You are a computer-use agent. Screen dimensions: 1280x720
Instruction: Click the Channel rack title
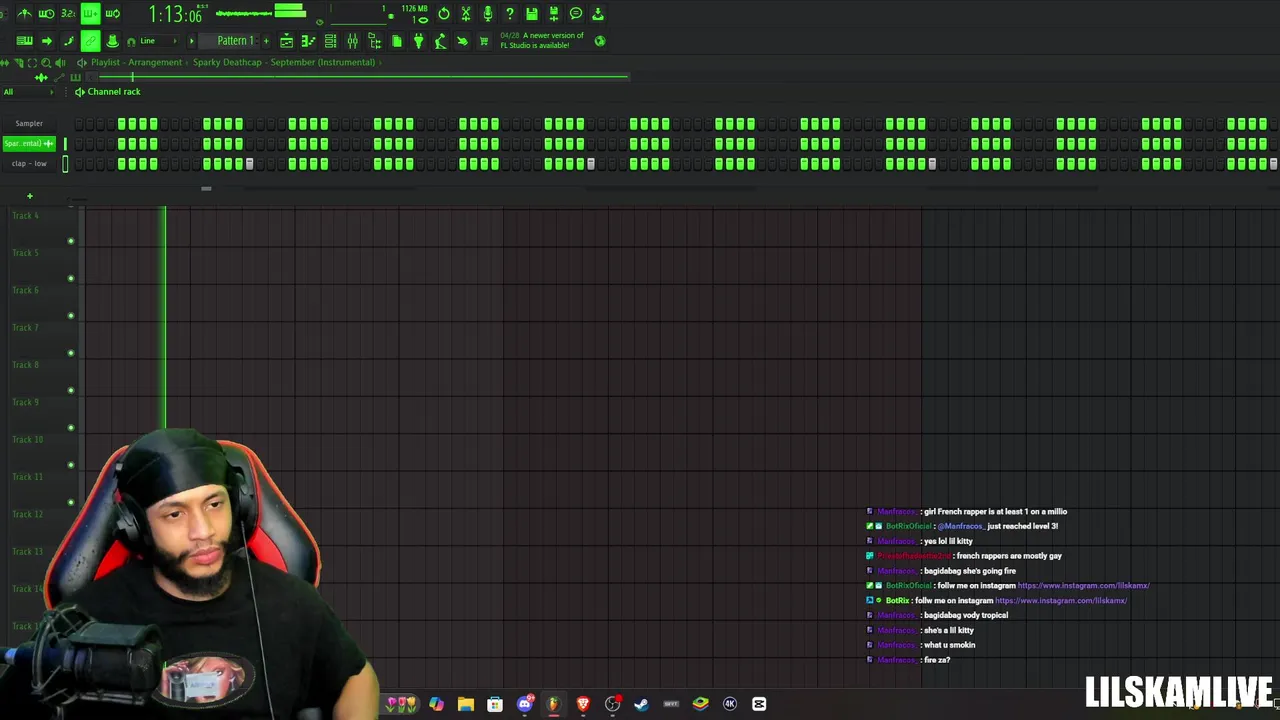(x=114, y=92)
